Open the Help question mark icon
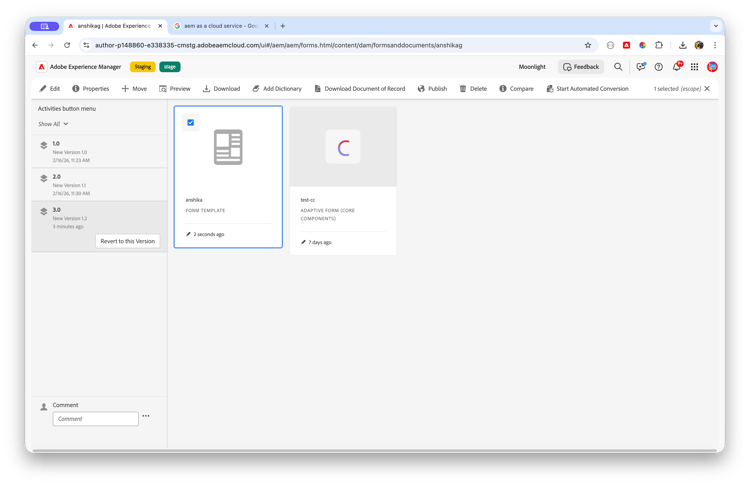Viewport: 750px width, 486px height. tap(659, 67)
